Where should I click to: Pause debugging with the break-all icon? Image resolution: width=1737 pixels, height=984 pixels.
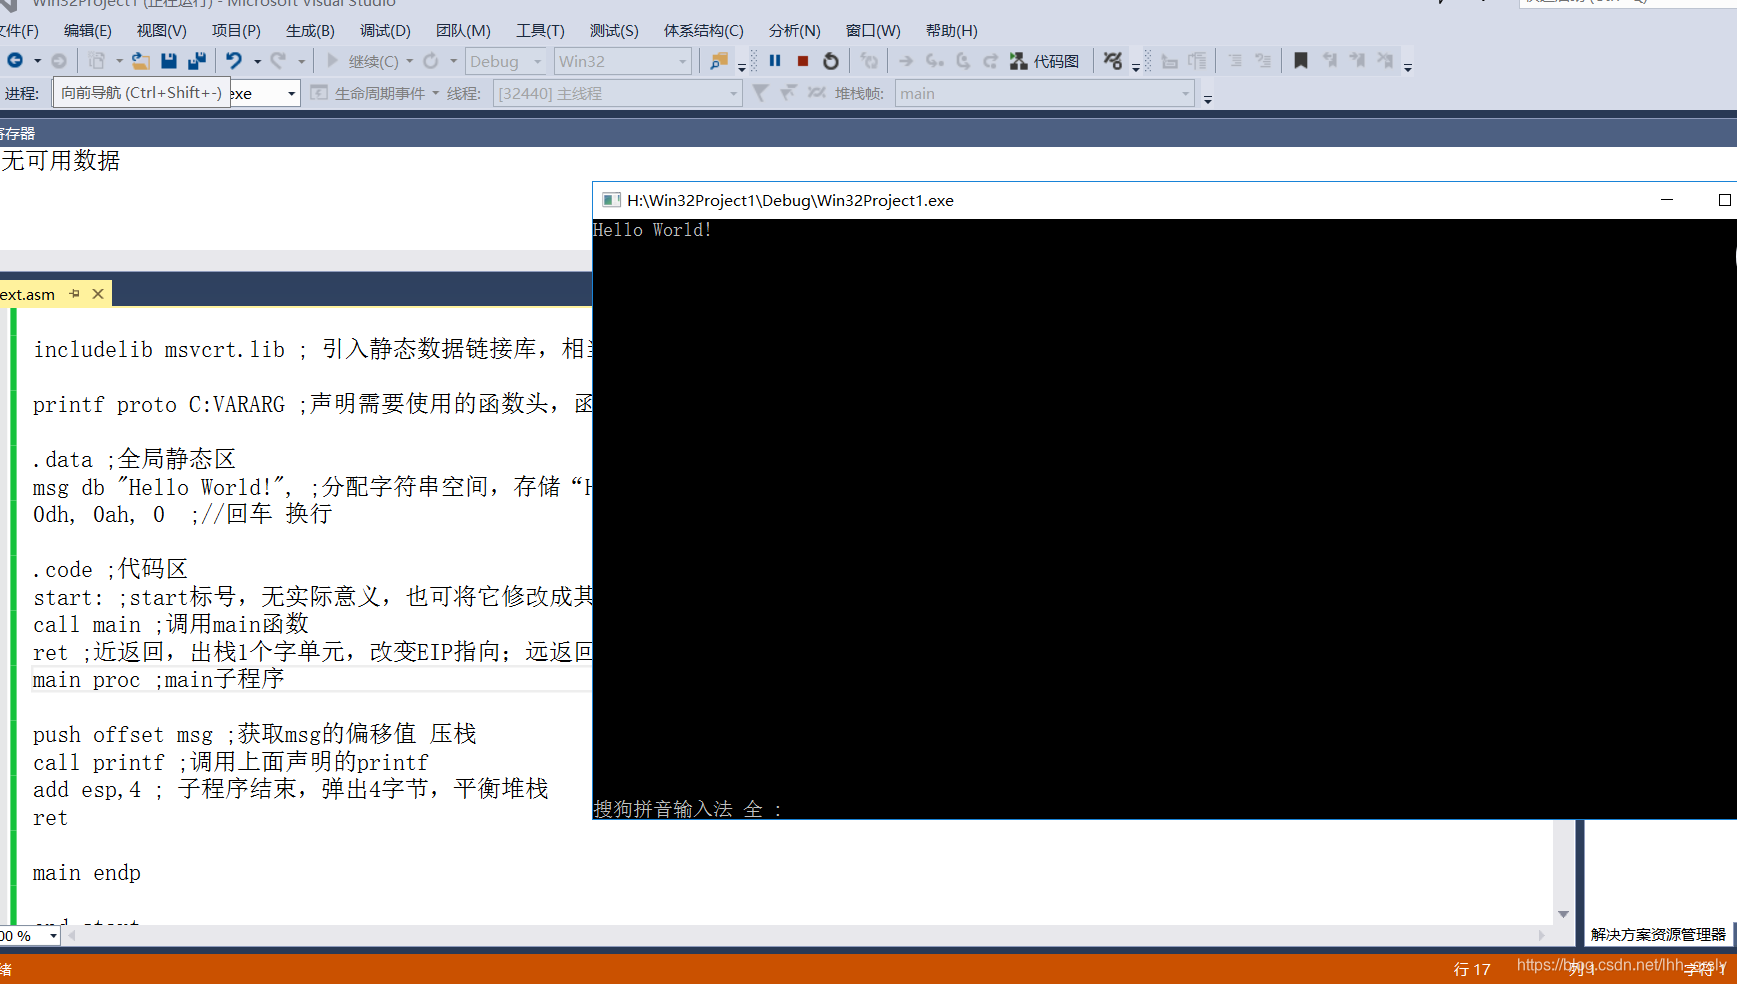(775, 61)
